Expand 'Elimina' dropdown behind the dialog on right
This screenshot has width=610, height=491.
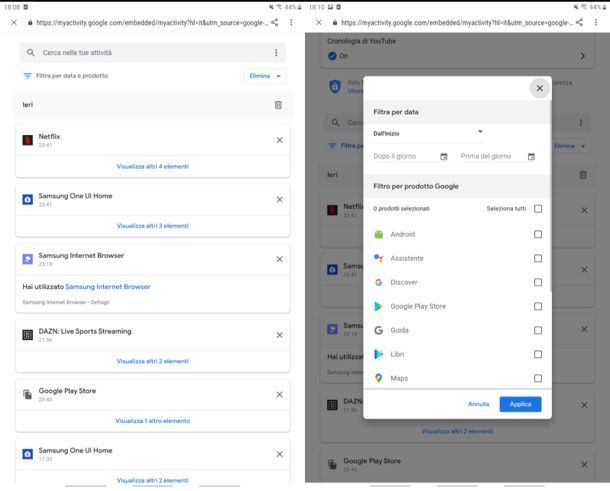571,146
